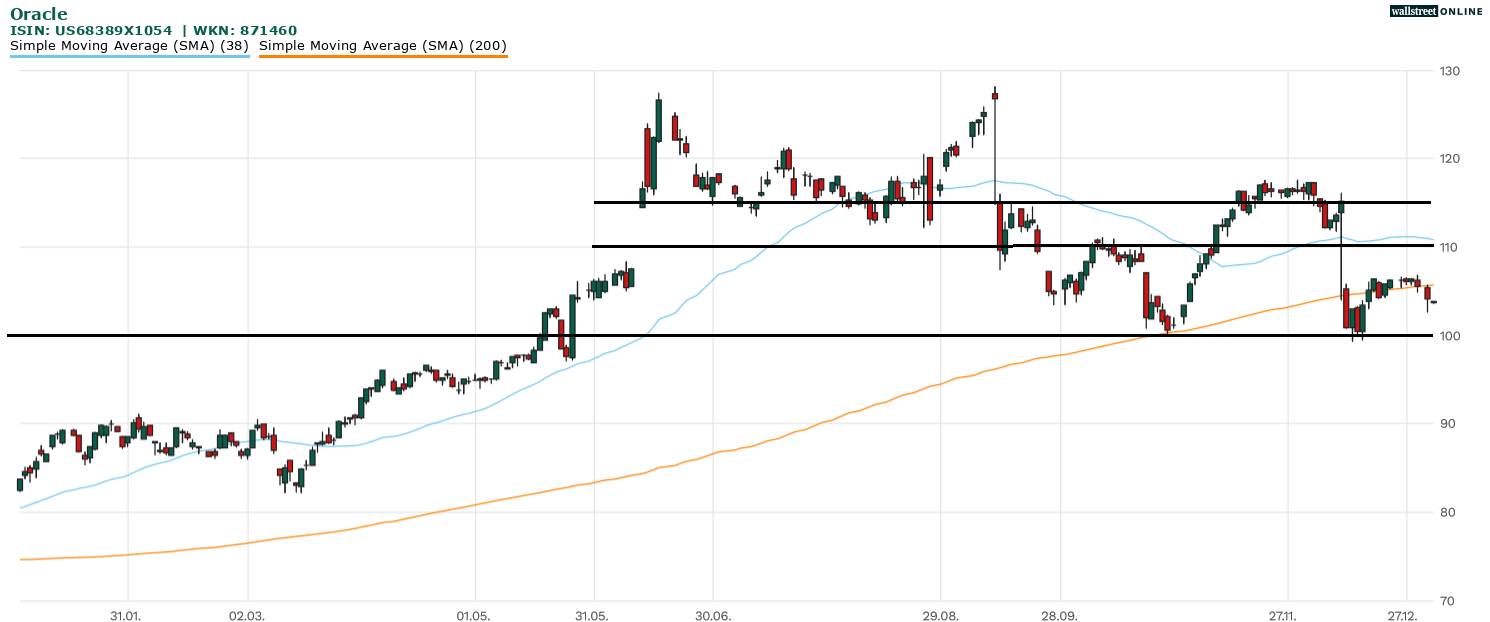Click the blue SMA (38) legend line
The height and width of the screenshot is (622, 1490).
(x=129, y=57)
